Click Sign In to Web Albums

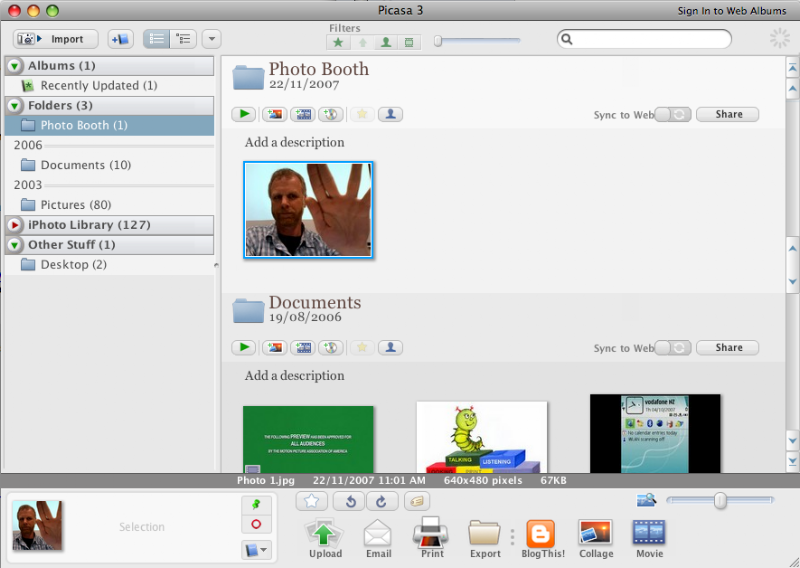[x=732, y=11]
